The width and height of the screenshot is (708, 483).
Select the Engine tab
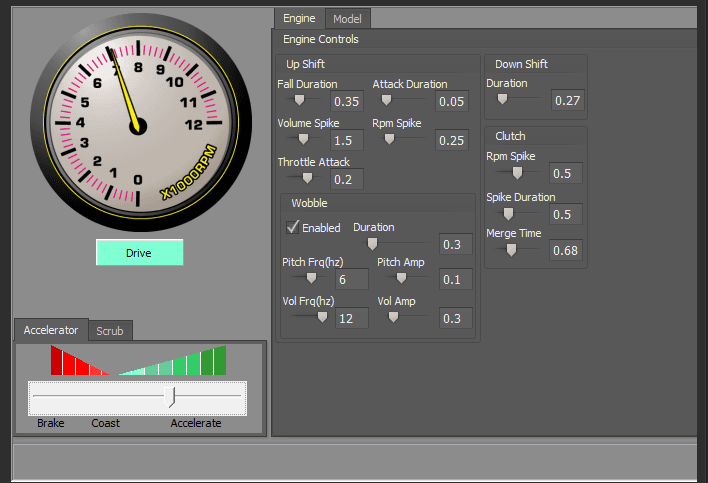pyautogui.click(x=299, y=18)
